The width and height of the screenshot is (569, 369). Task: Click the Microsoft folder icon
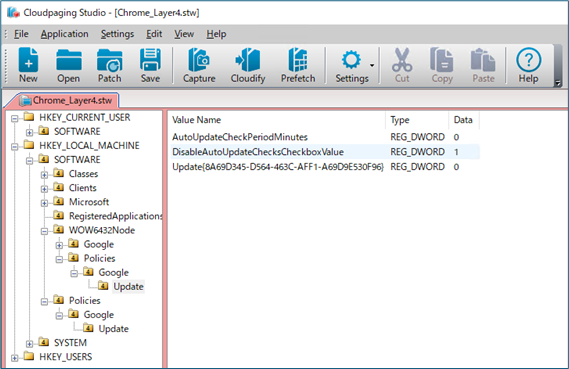pyautogui.click(x=58, y=201)
